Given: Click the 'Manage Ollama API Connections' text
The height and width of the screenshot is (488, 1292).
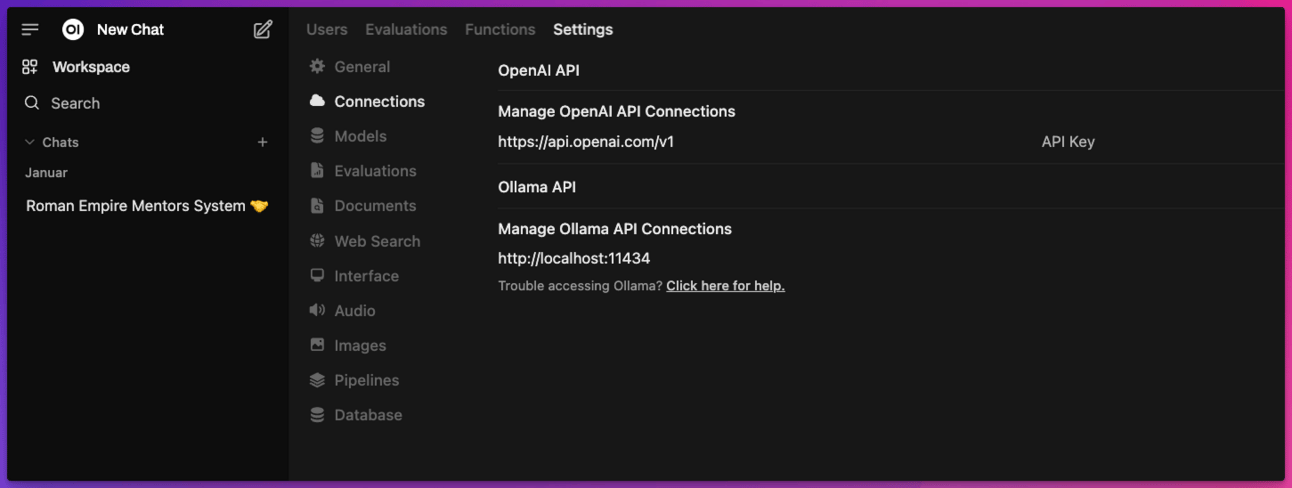Looking at the screenshot, I should [615, 229].
